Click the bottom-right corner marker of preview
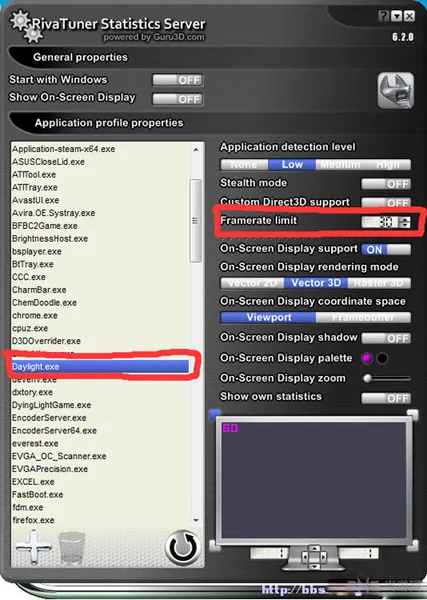 (x=412, y=546)
